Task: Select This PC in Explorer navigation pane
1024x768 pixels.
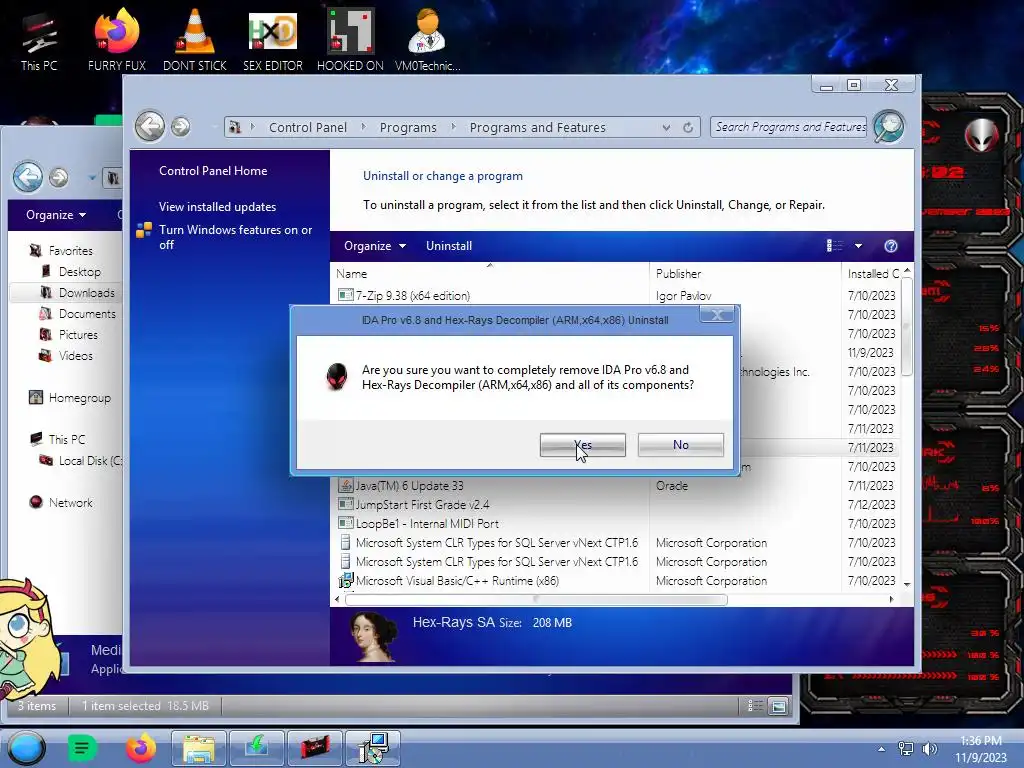Action: [x=67, y=440]
